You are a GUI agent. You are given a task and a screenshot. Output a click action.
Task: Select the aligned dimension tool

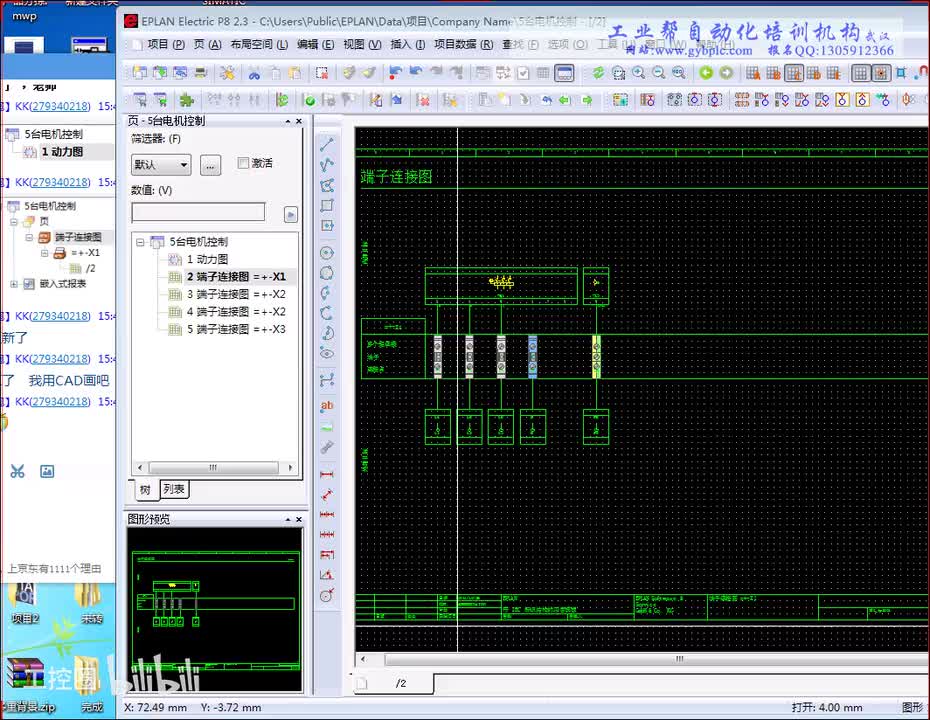click(327, 495)
